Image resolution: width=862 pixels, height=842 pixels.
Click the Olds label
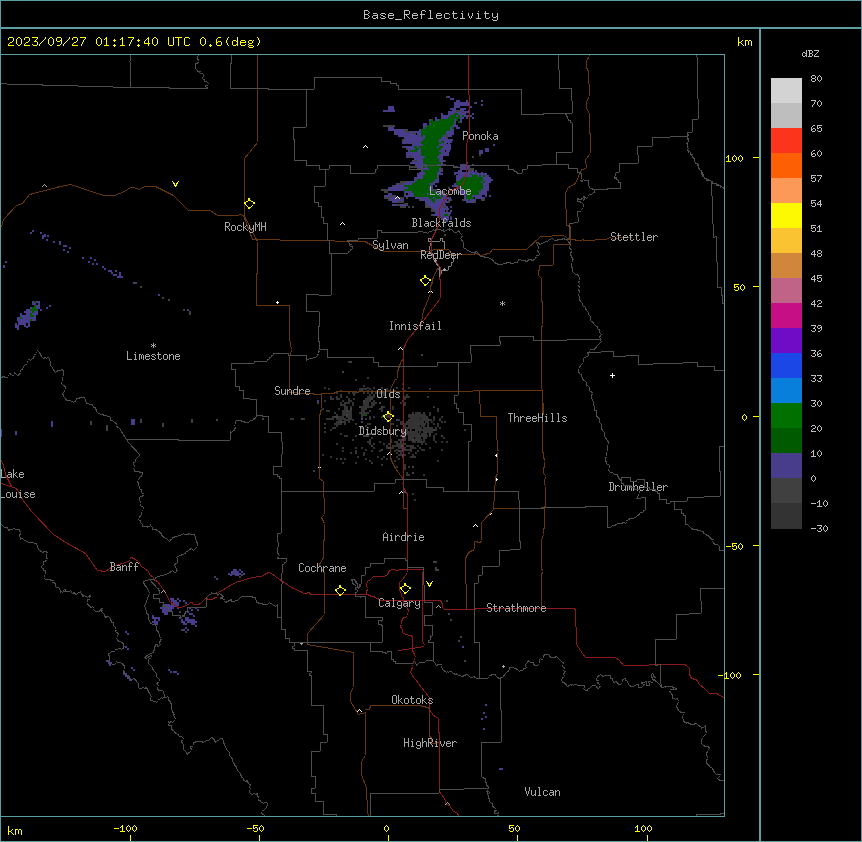click(x=388, y=394)
